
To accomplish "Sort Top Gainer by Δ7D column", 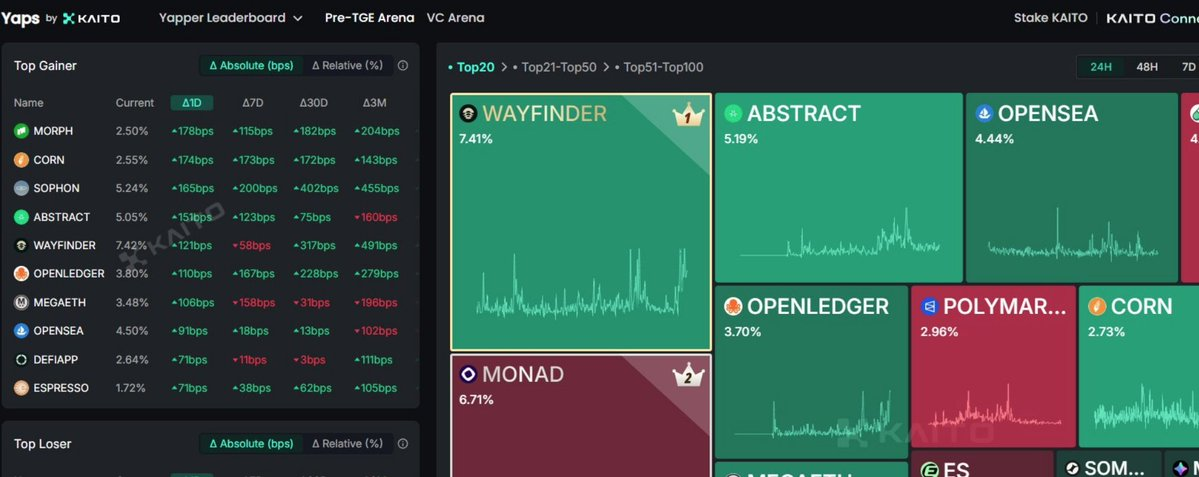I will click(x=253, y=102).
